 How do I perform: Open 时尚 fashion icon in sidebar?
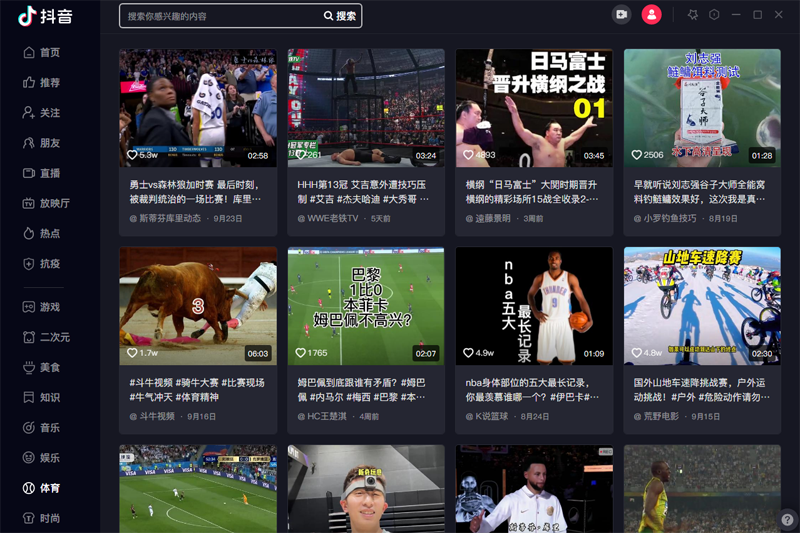pyautogui.click(x=29, y=518)
